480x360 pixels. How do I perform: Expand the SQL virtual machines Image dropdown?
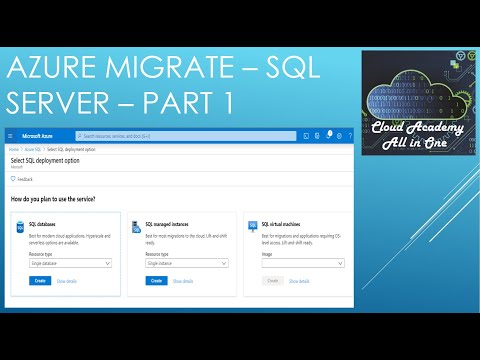click(303, 263)
